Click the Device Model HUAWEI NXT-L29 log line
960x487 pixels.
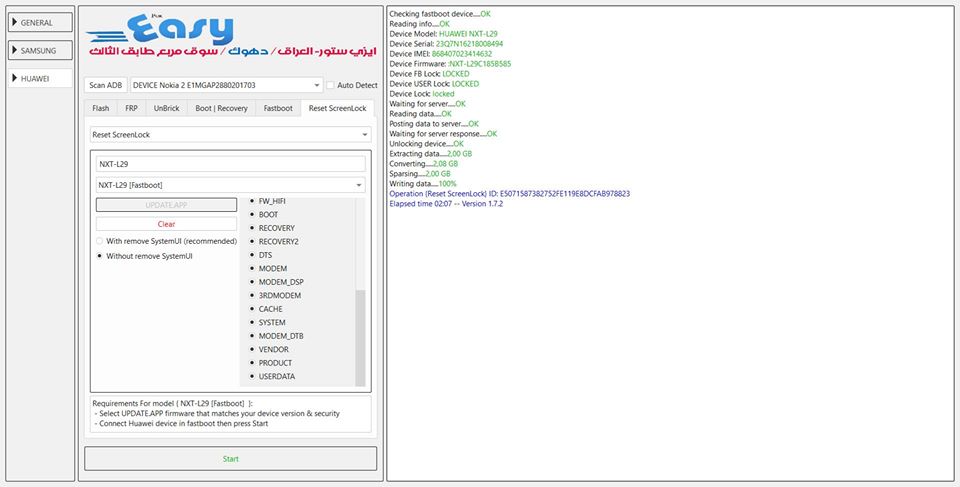(x=443, y=34)
